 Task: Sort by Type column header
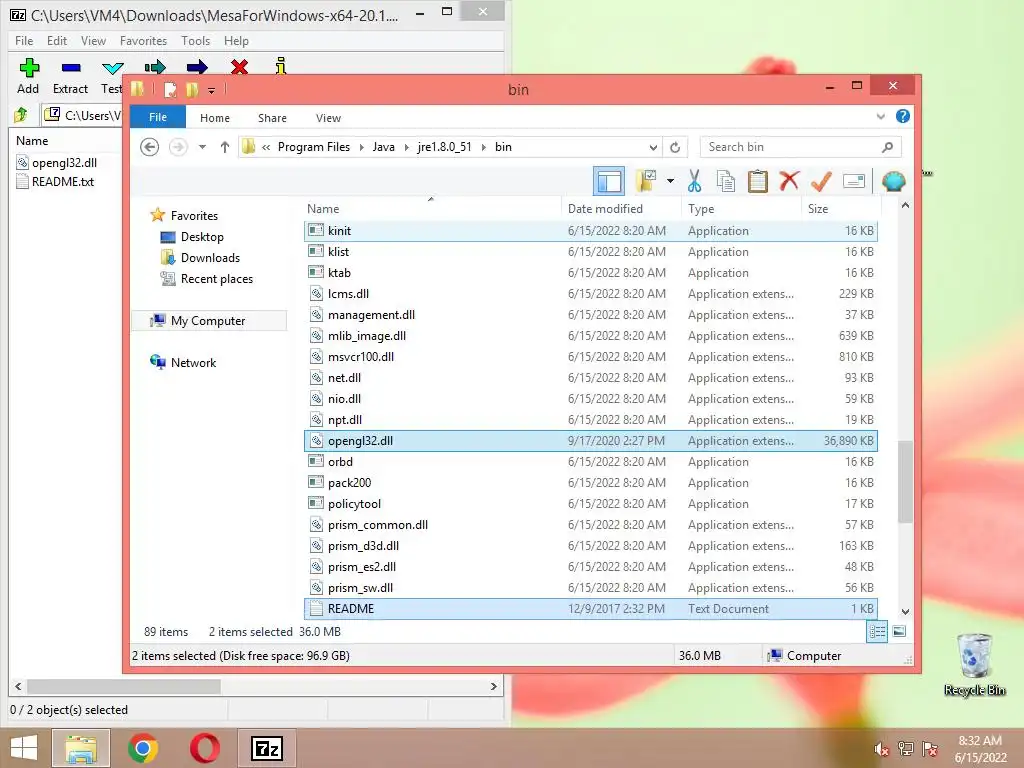(x=741, y=208)
